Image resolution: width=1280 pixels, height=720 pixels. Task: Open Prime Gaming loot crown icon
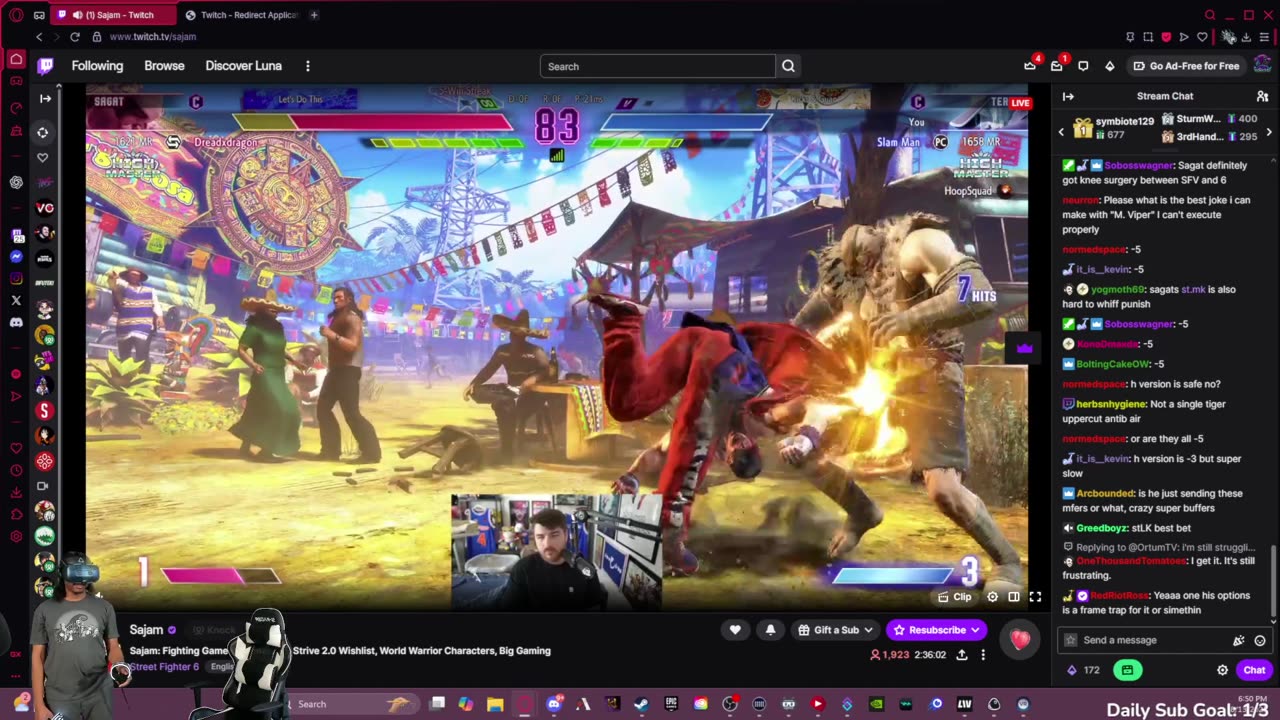[x=1030, y=66]
